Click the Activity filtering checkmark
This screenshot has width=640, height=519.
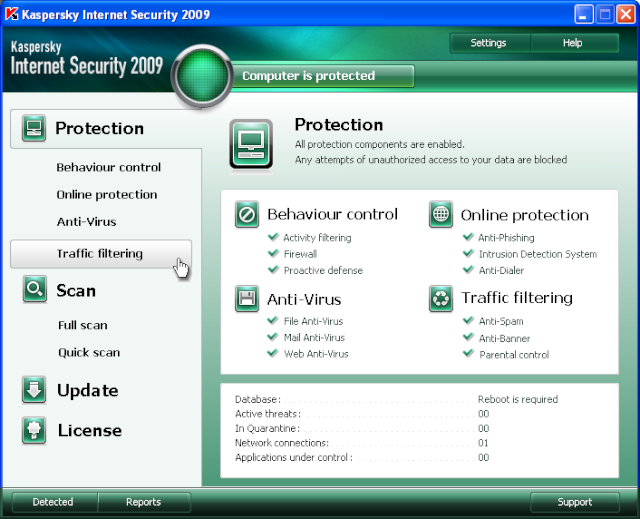click(x=273, y=237)
